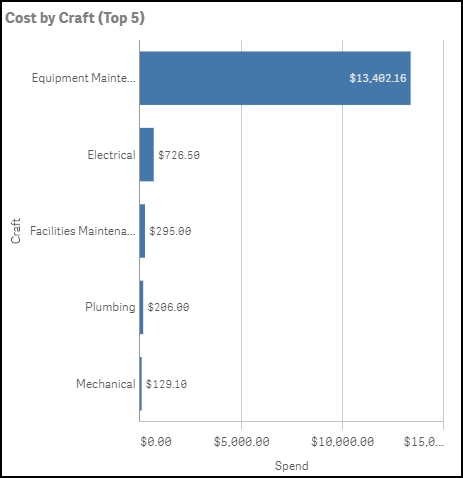Click the Mechanical craft label
Image resolution: width=463 pixels, height=478 pixels.
(106, 384)
